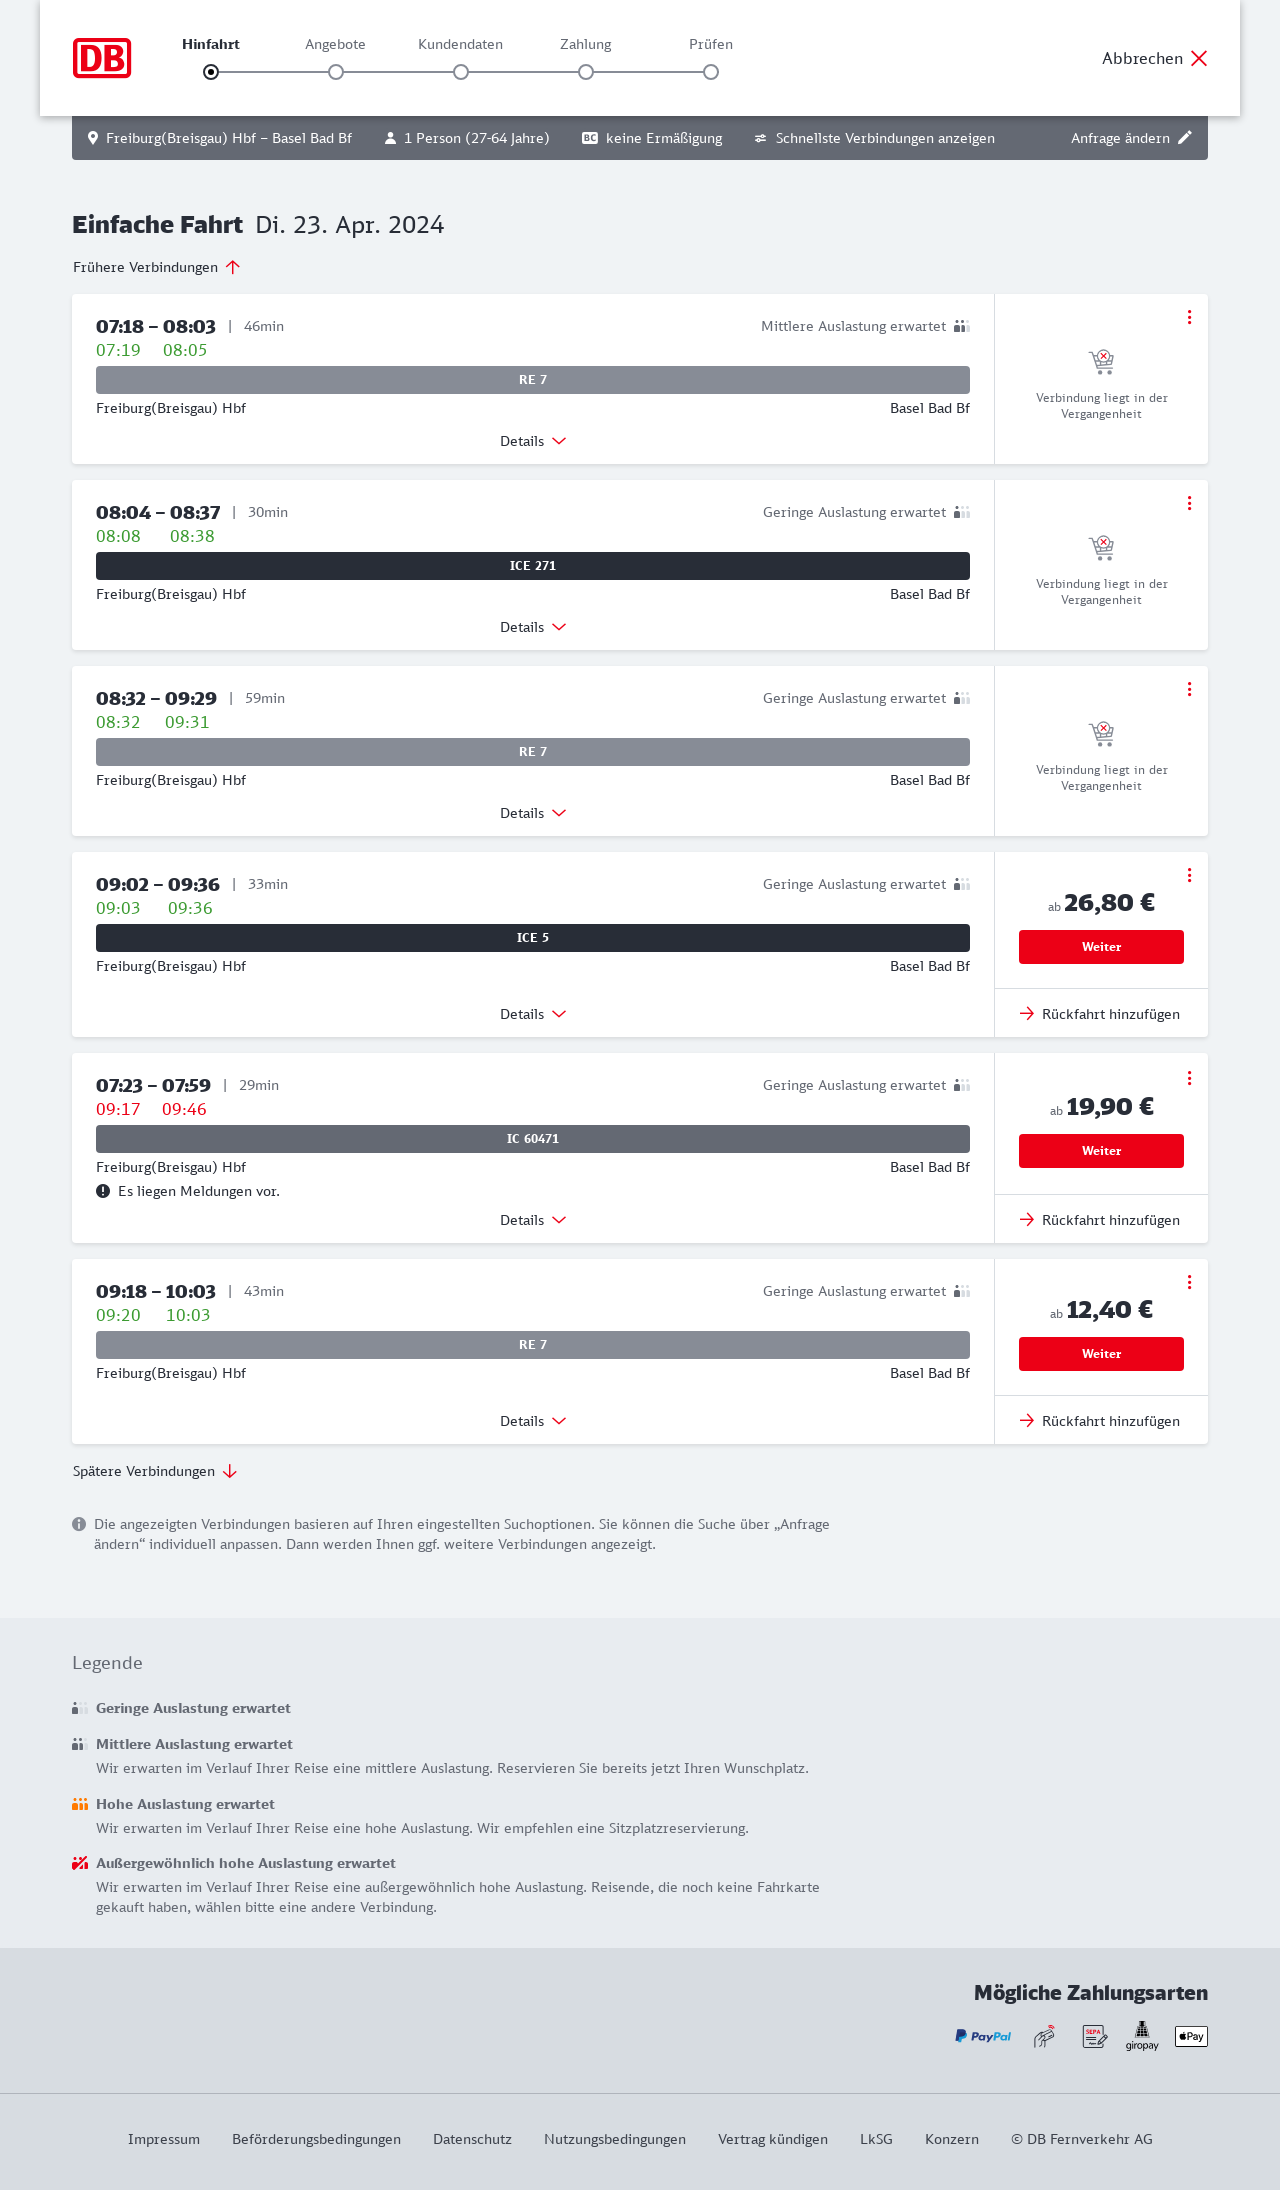
Task: Open Datenschutz in the footer
Action: pos(472,2139)
